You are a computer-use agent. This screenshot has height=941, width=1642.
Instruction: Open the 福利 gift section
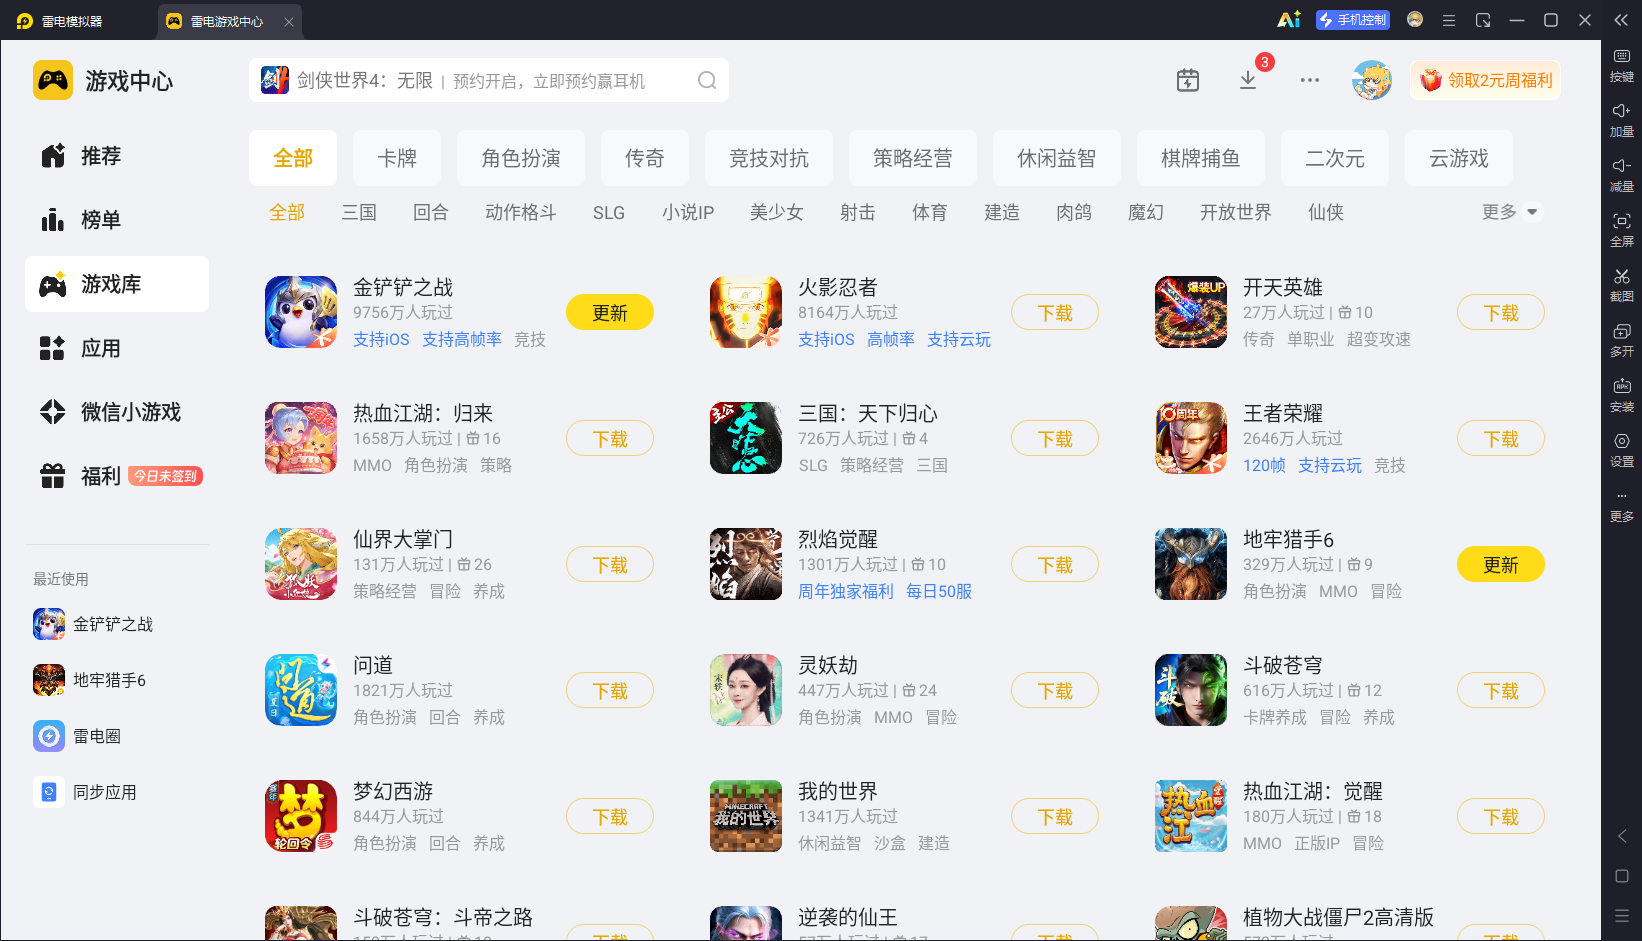click(116, 476)
